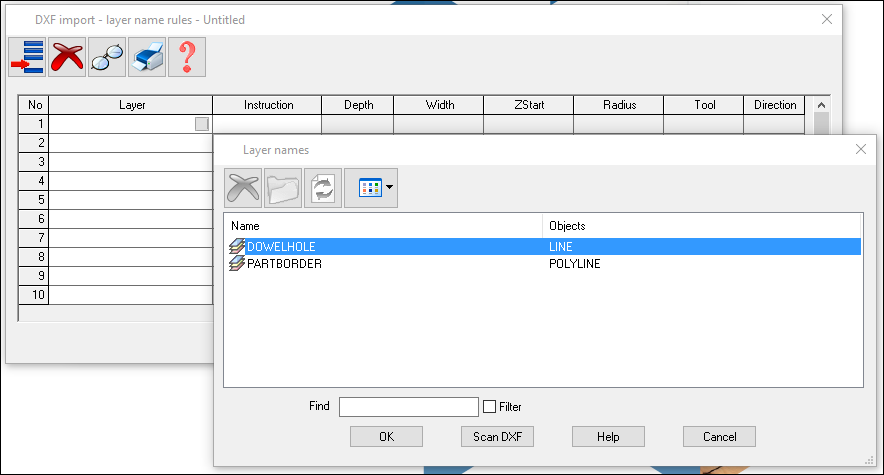Close the DXF import layer rules window
This screenshot has width=884, height=475.
[x=827, y=19]
